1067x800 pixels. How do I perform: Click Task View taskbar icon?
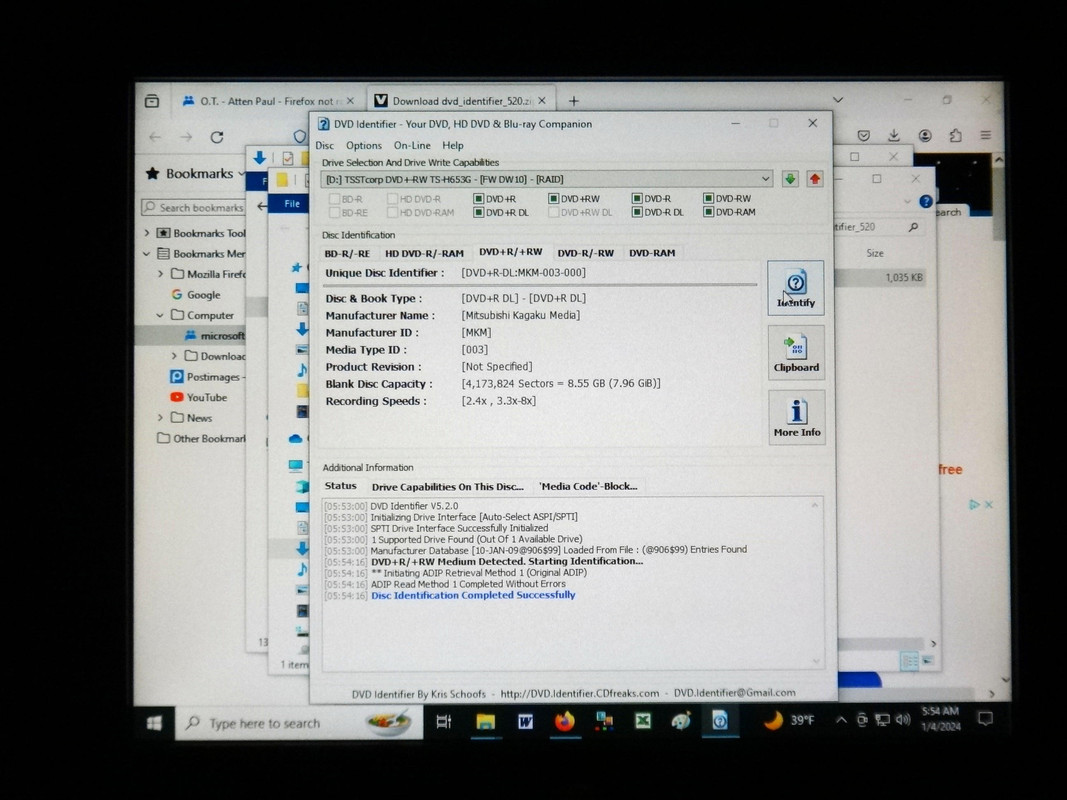pos(444,722)
